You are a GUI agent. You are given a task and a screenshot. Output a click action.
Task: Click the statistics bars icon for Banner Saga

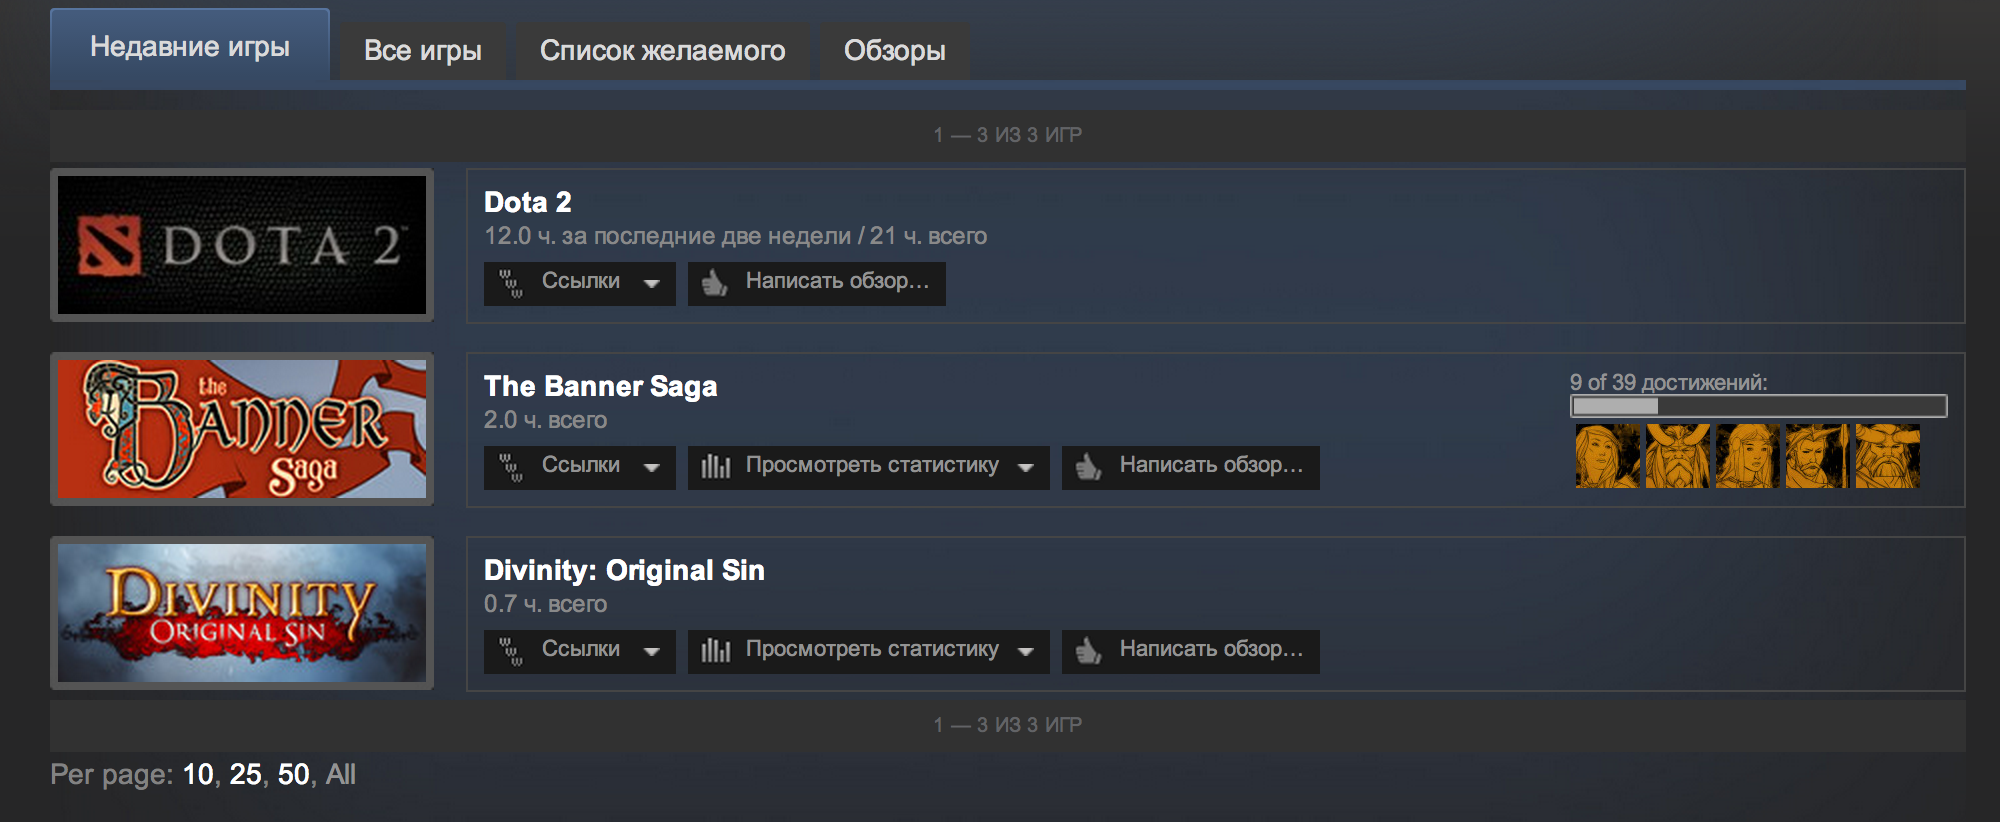pyautogui.click(x=716, y=467)
